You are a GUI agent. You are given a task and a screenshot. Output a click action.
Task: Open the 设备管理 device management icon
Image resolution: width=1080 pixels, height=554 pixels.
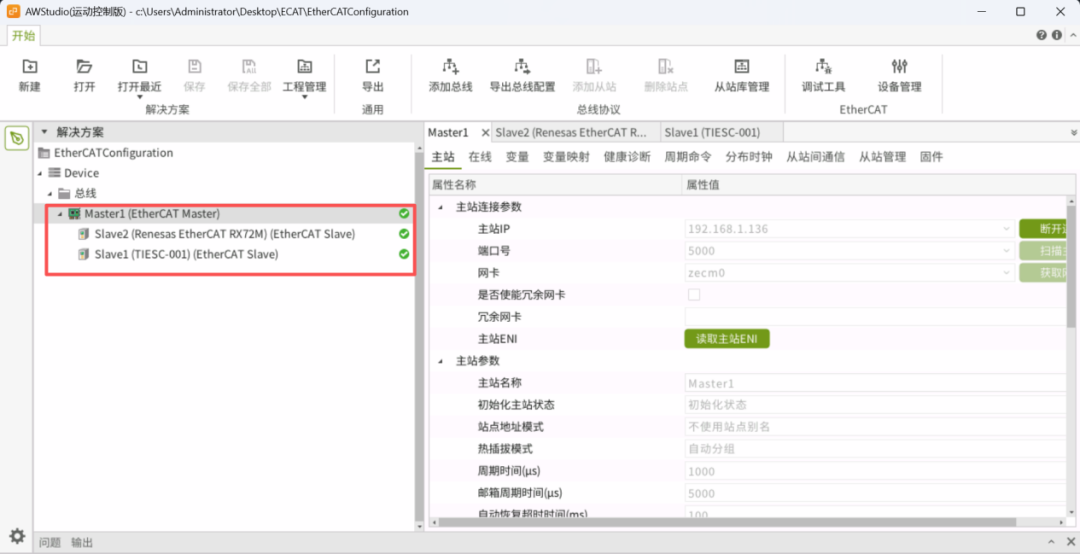pyautogui.click(x=900, y=66)
